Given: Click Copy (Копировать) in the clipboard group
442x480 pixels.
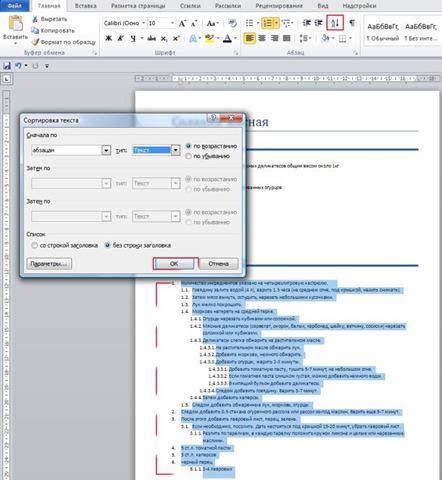Looking at the screenshot, I should pos(53,31).
